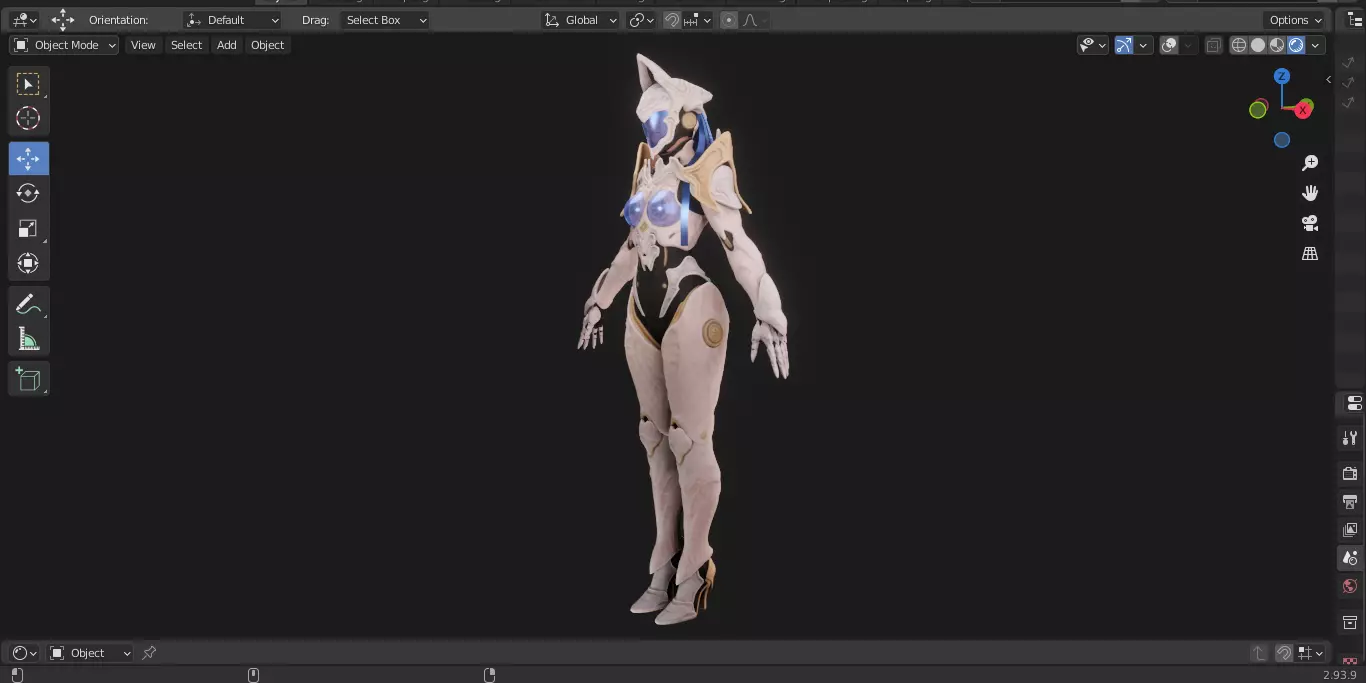
Task: Toggle X-Ray display
Action: point(1213,45)
